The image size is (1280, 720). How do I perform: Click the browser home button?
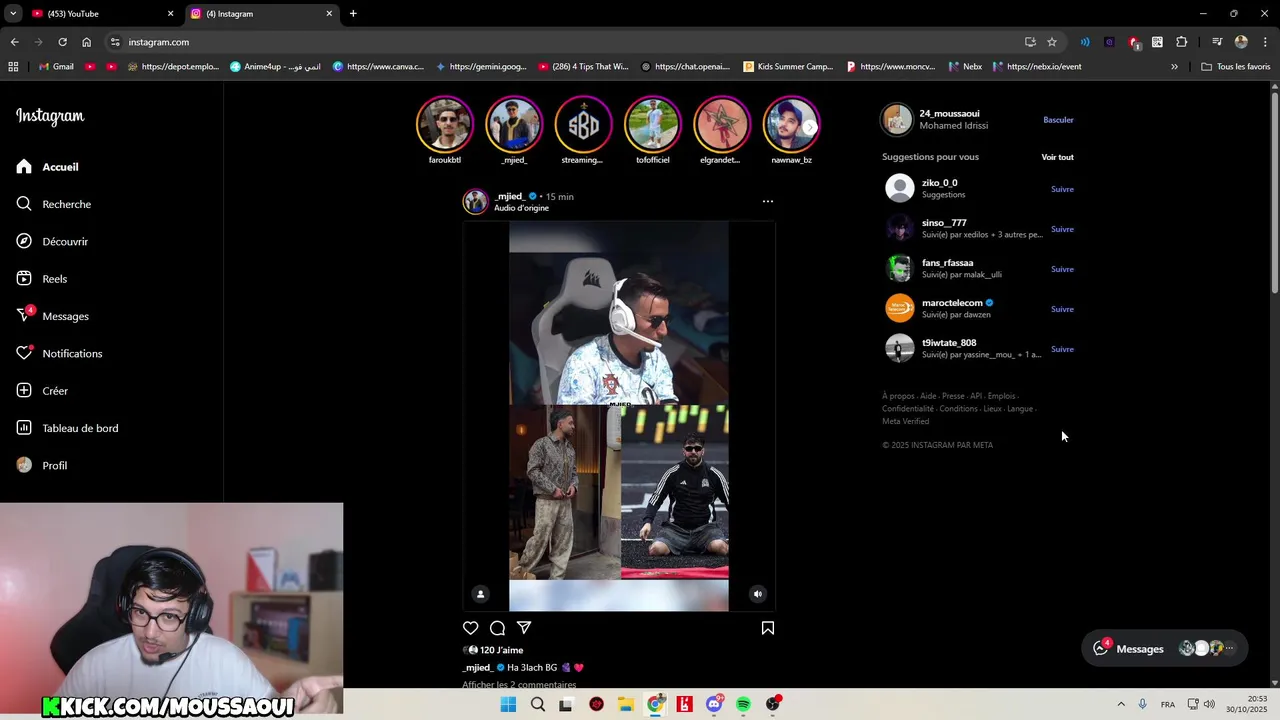(86, 42)
